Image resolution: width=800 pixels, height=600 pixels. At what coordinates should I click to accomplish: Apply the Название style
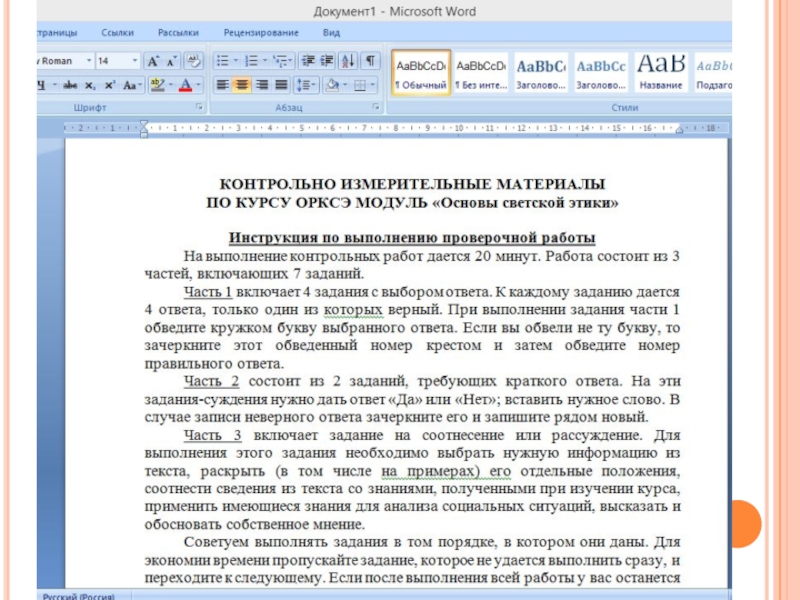pos(661,73)
